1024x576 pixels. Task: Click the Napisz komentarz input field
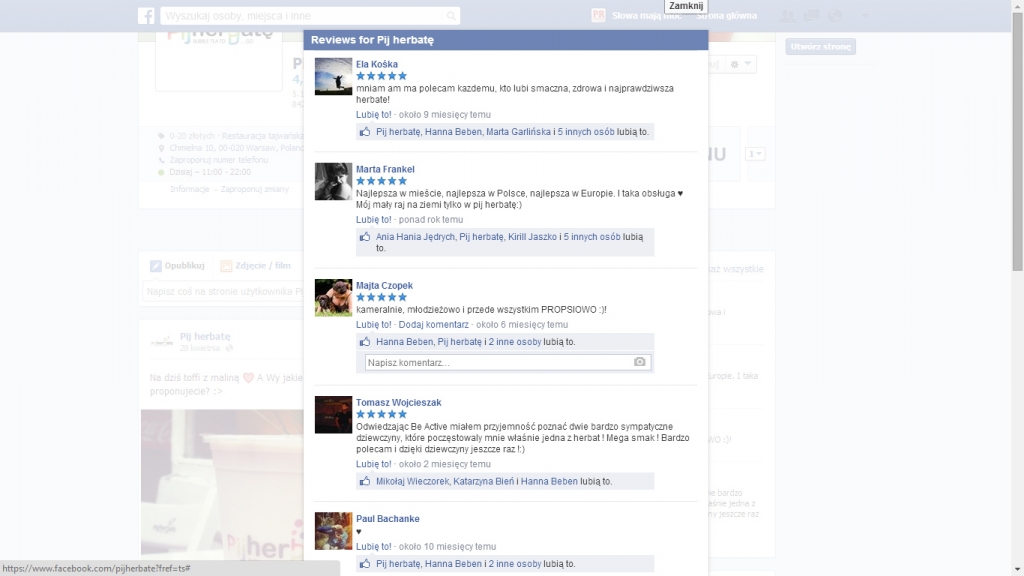point(498,362)
